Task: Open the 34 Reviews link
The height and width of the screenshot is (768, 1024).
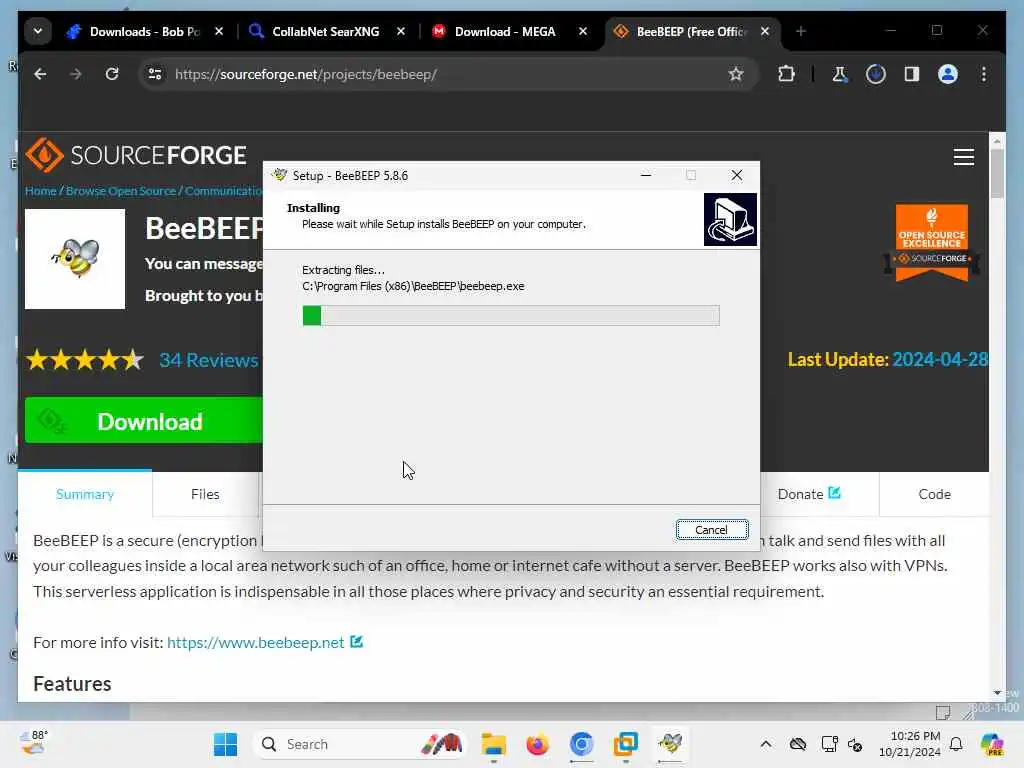Action: tap(209, 360)
